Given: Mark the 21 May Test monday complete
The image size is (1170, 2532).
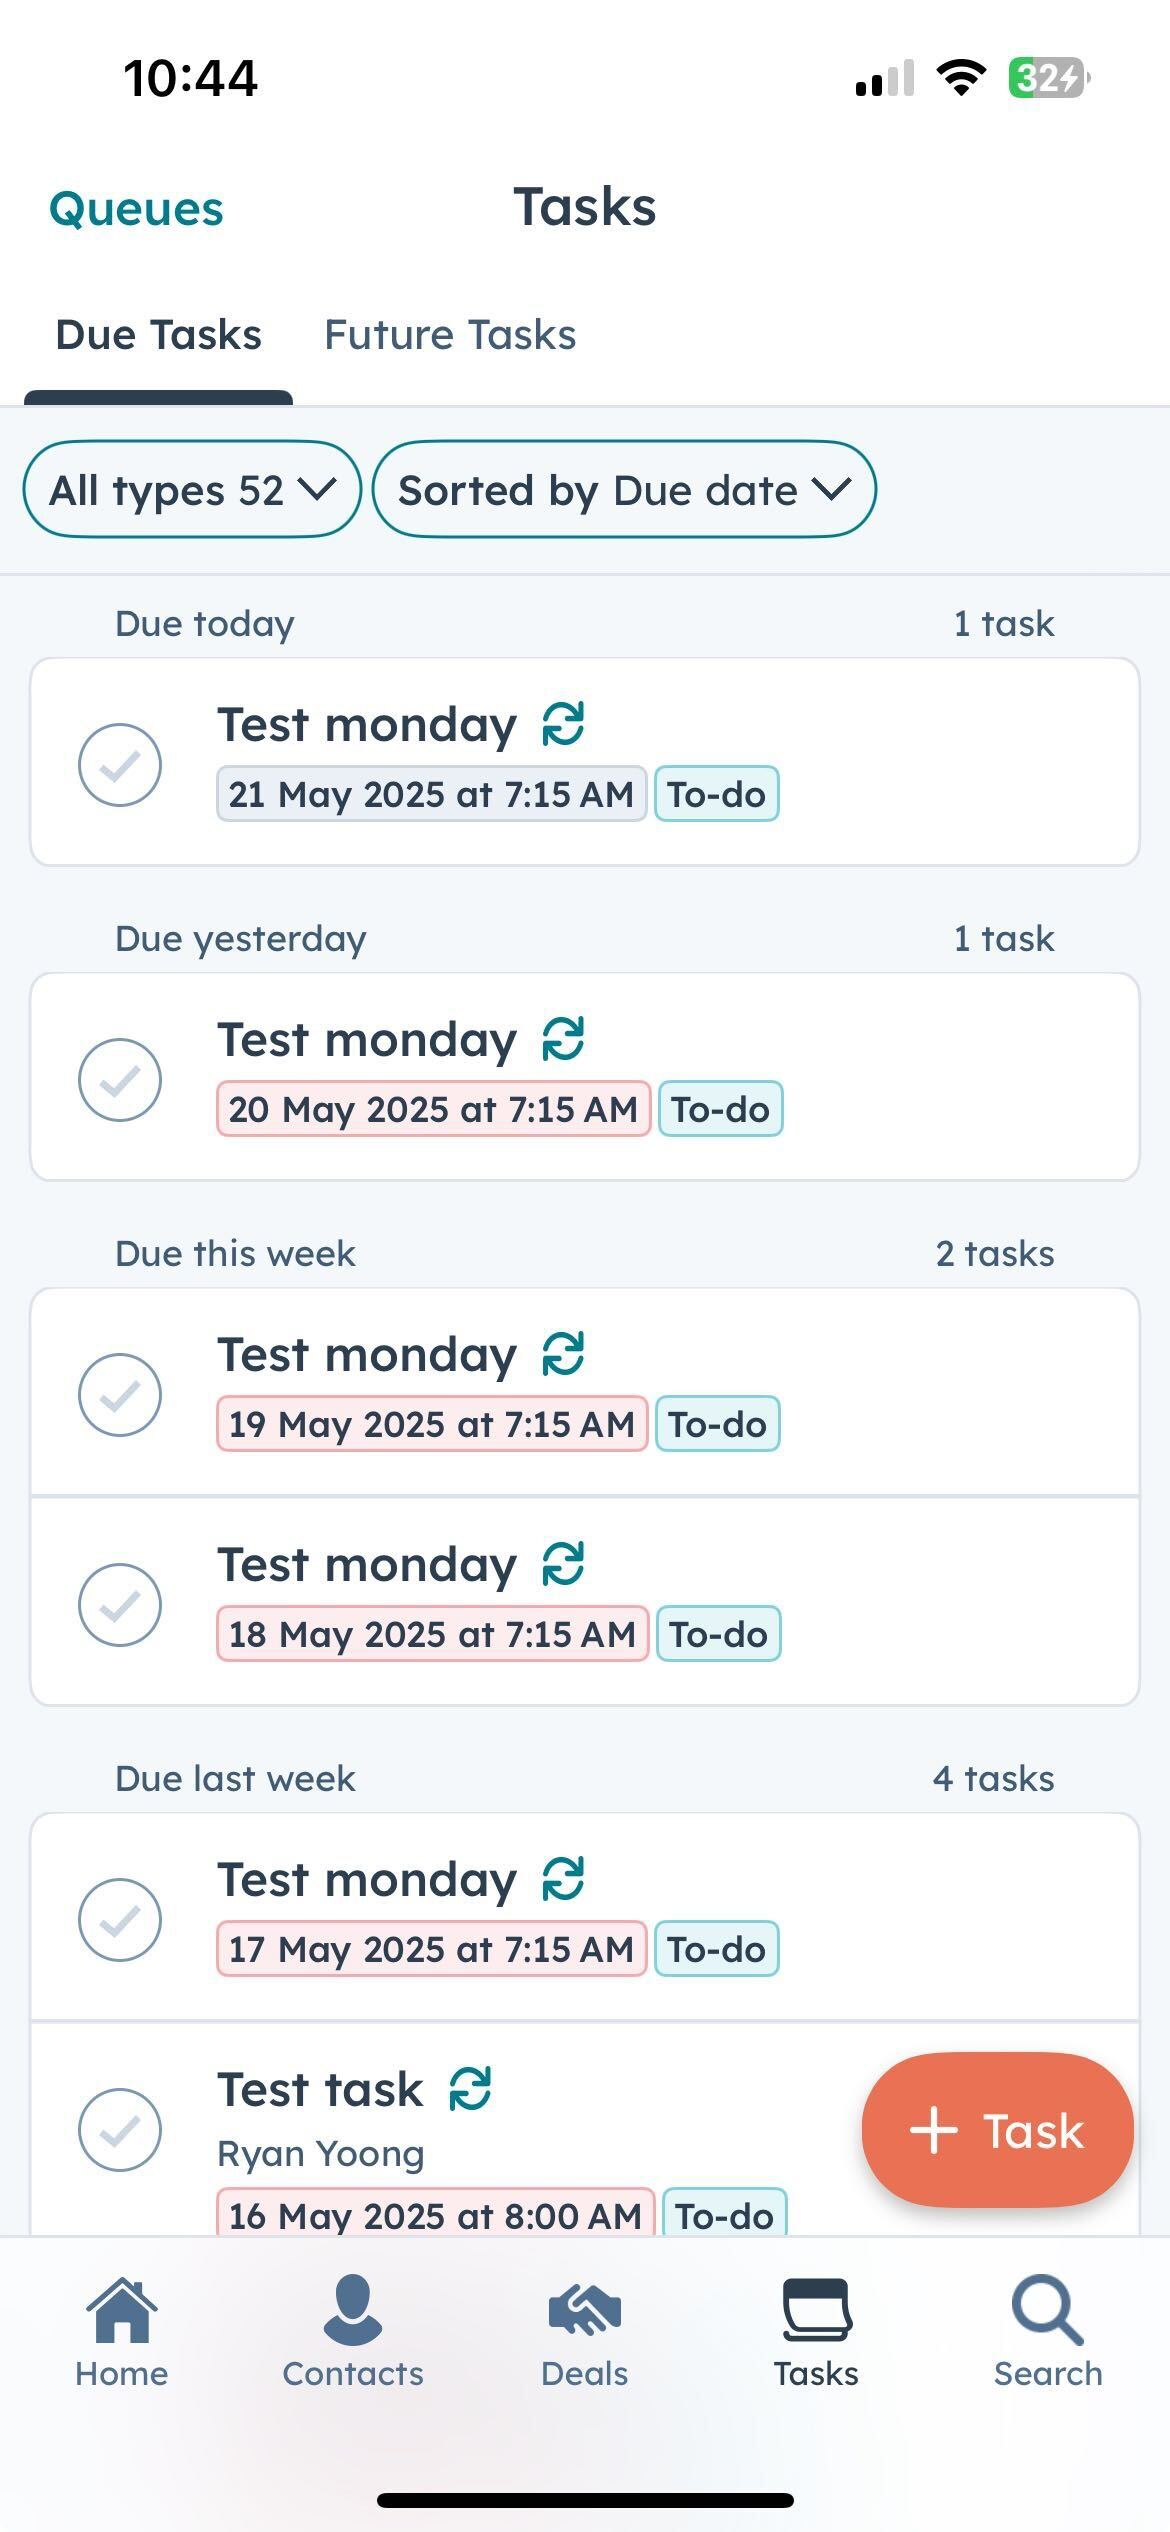Looking at the screenshot, I should [x=120, y=765].
